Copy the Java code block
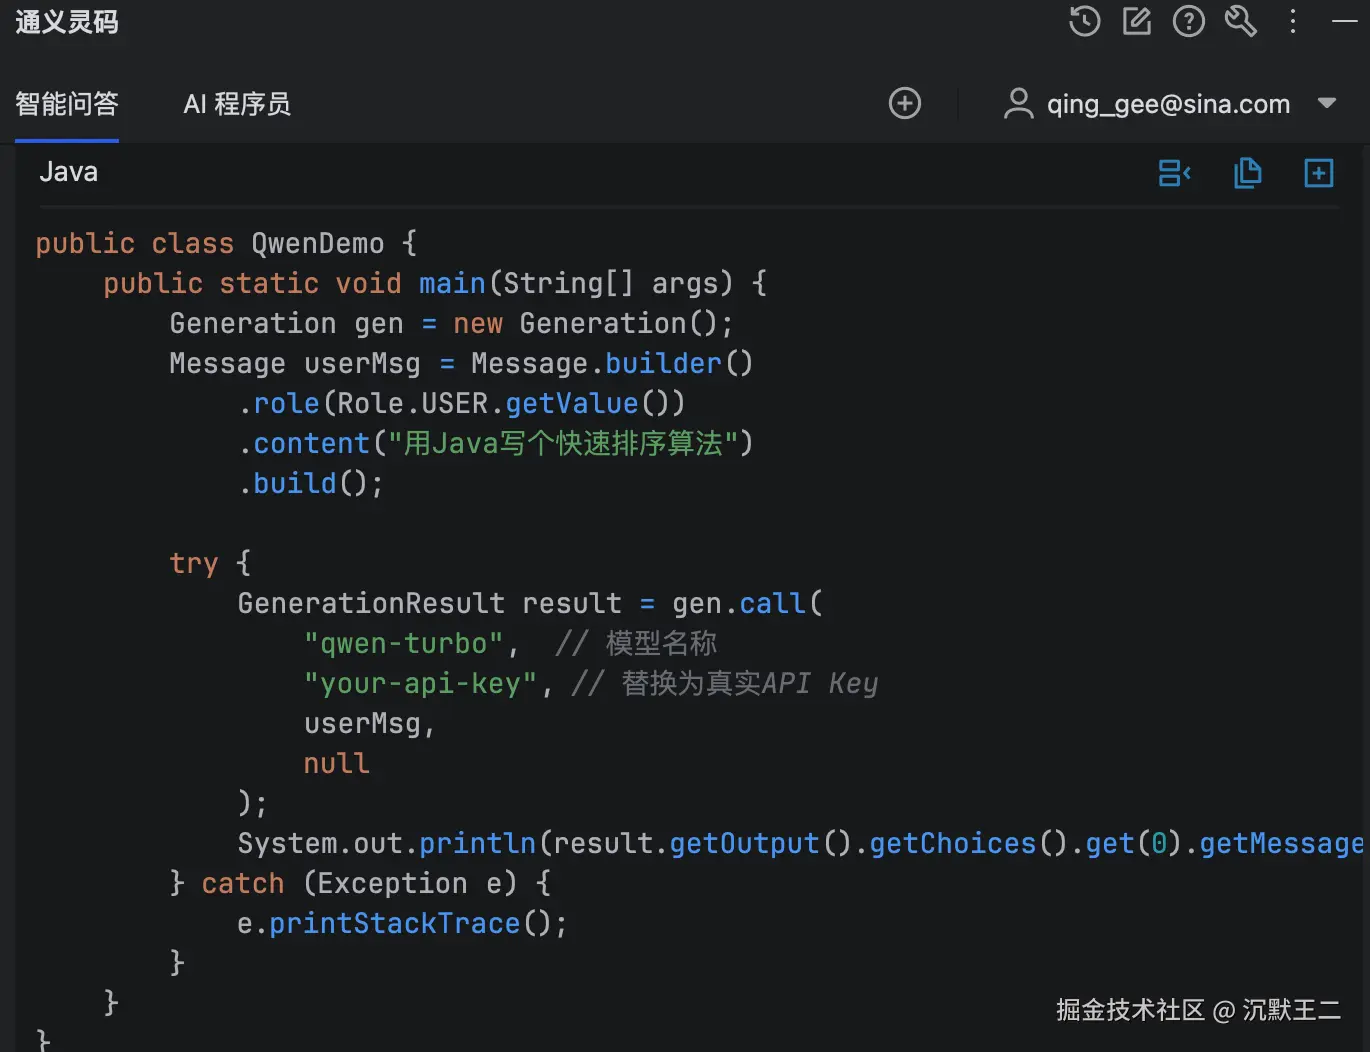1370x1052 pixels. tap(1247, 173)
